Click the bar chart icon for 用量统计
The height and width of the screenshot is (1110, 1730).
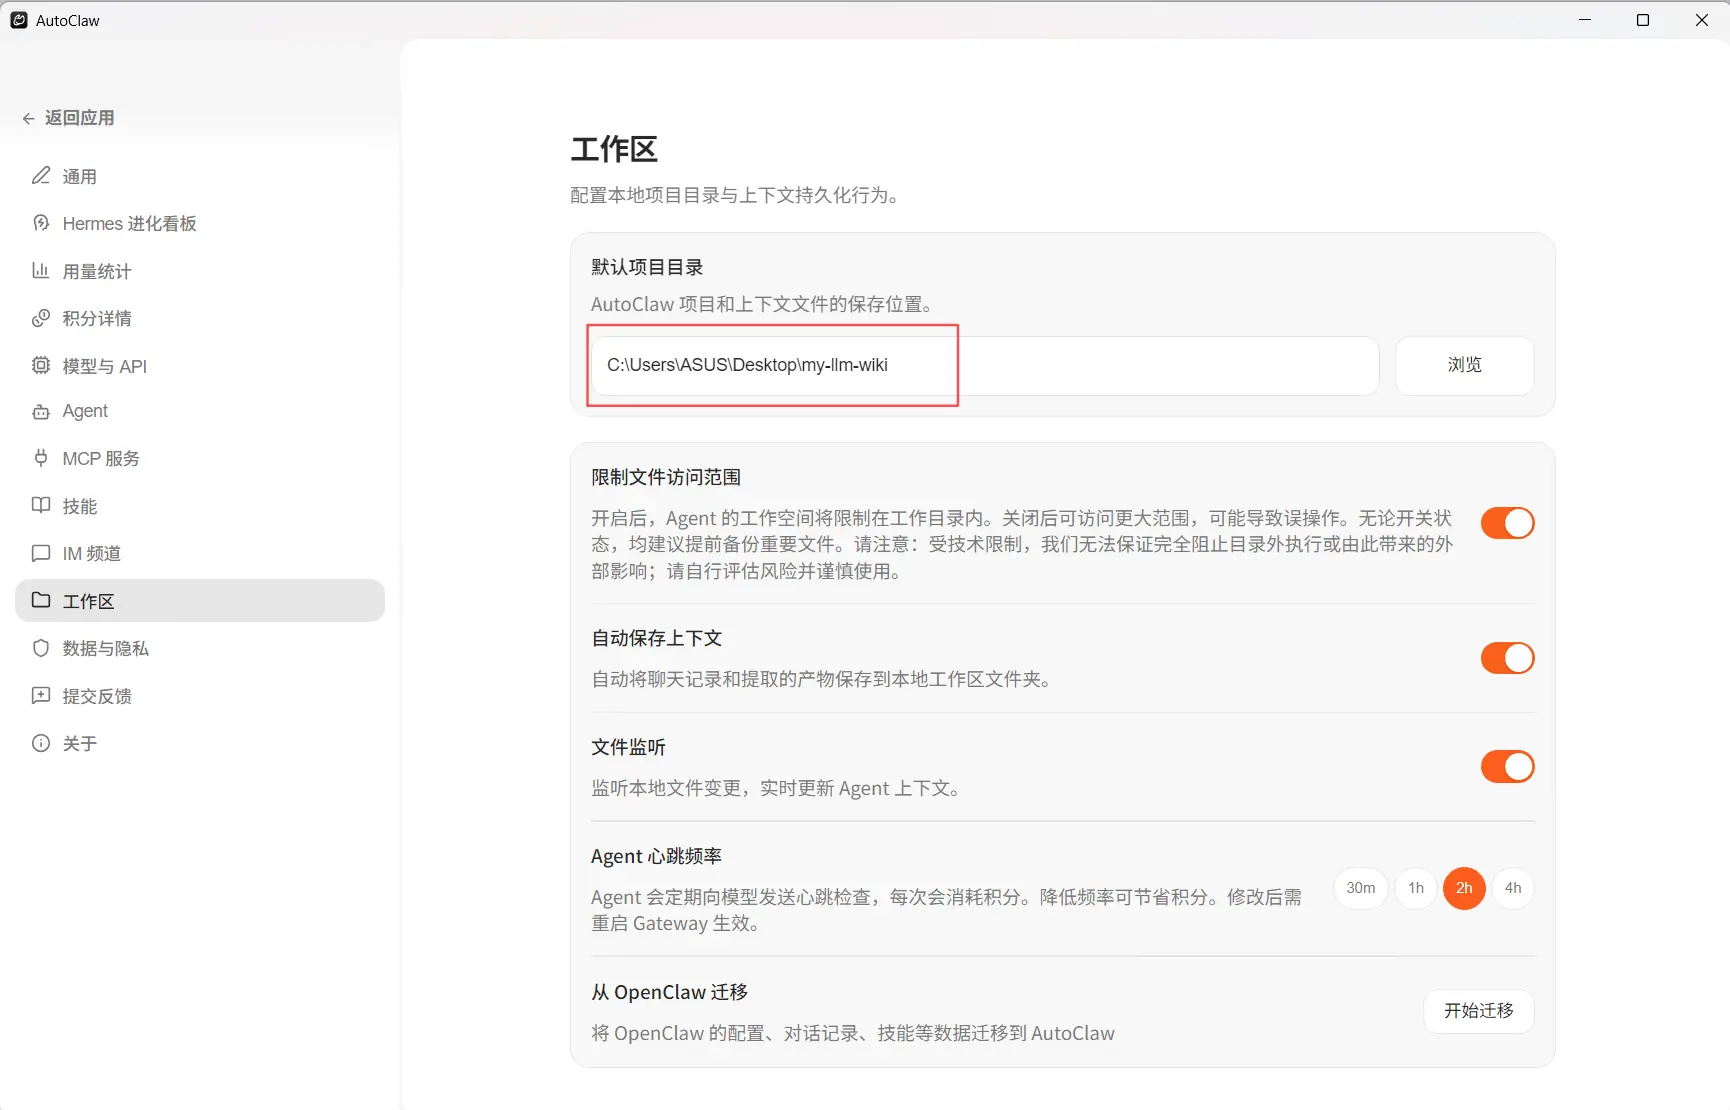click(x=41, y=270)
